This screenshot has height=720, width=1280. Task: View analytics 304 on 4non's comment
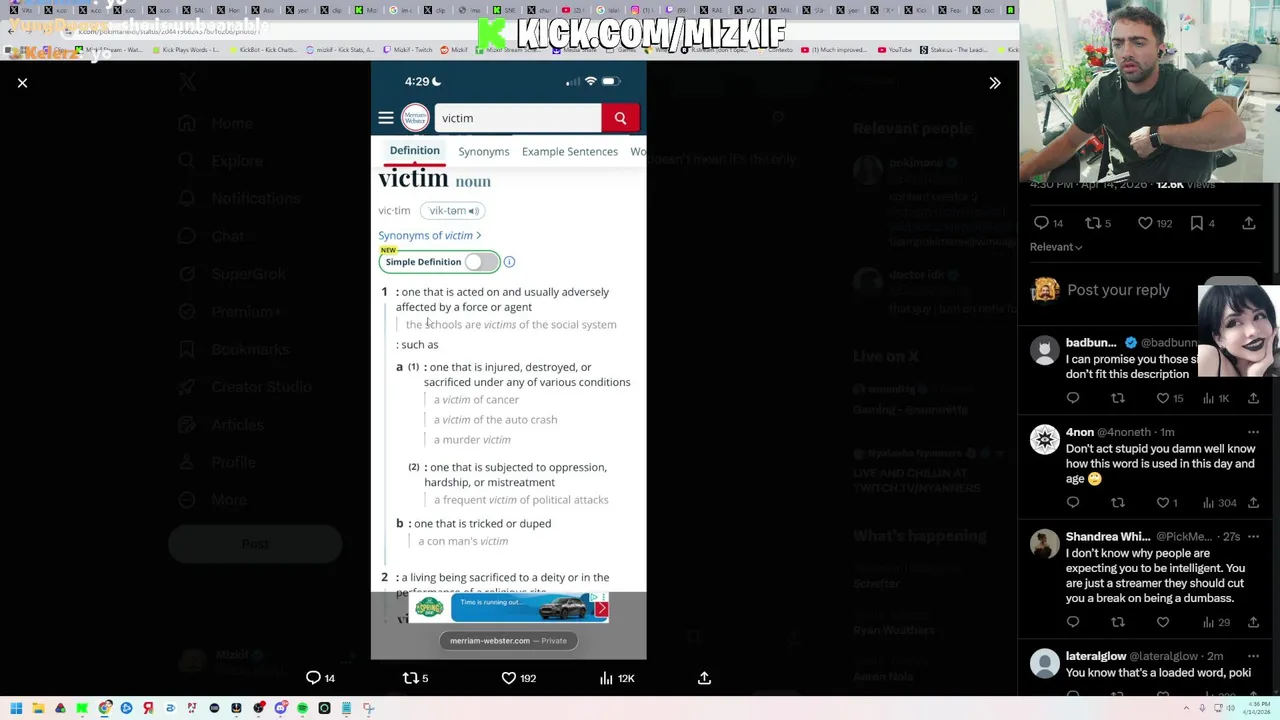1219,502
